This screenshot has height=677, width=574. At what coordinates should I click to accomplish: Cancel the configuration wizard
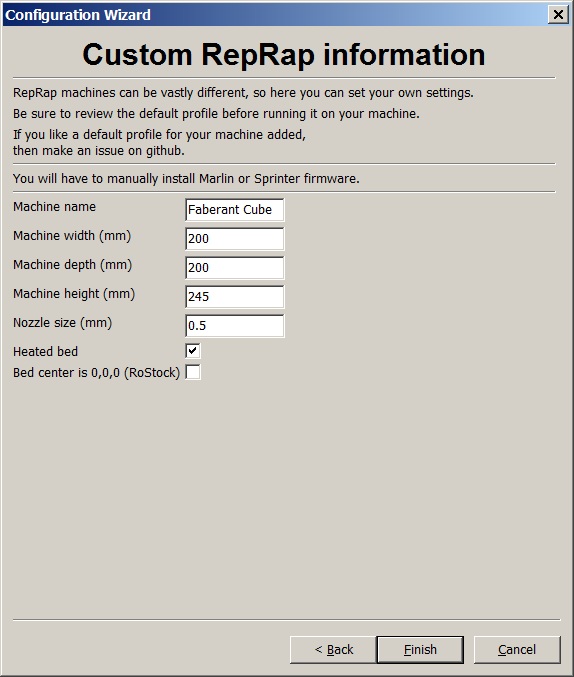pos(517,649)
